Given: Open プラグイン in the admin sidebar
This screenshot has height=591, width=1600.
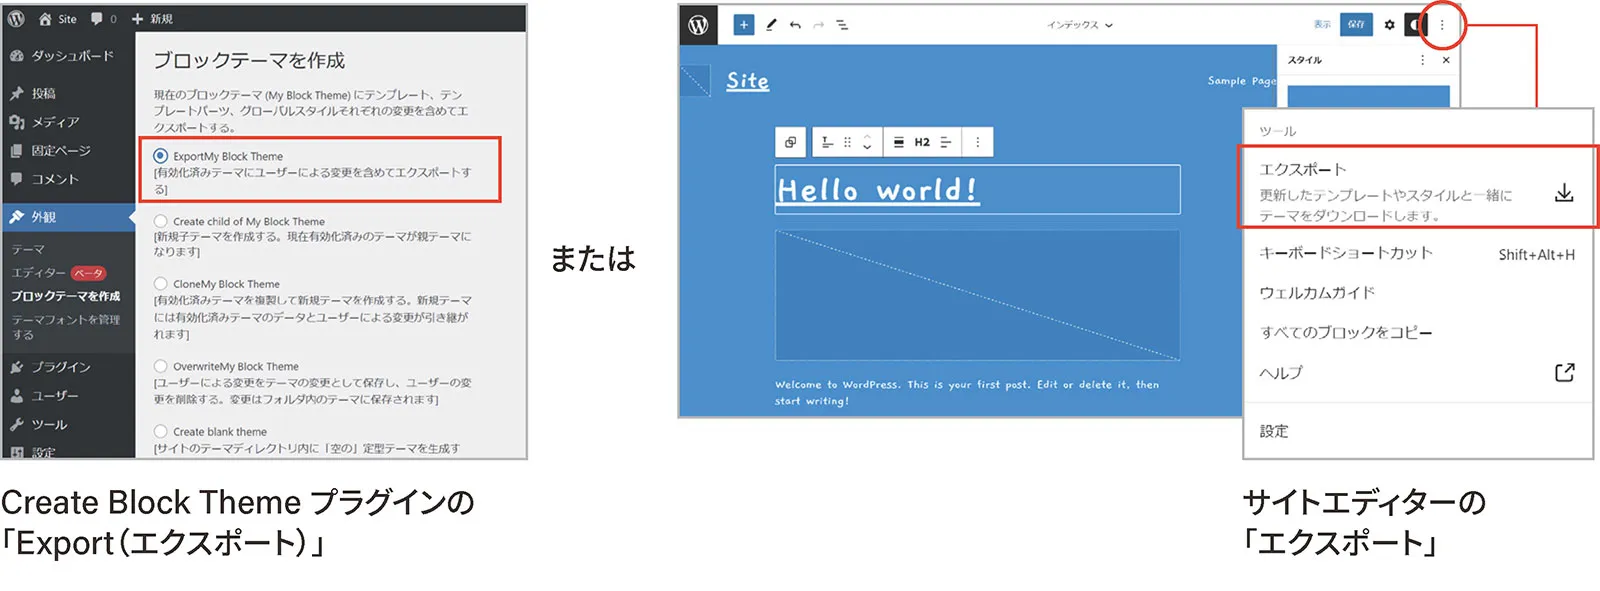Looking at the screenshot, I should tap(61, 367).
